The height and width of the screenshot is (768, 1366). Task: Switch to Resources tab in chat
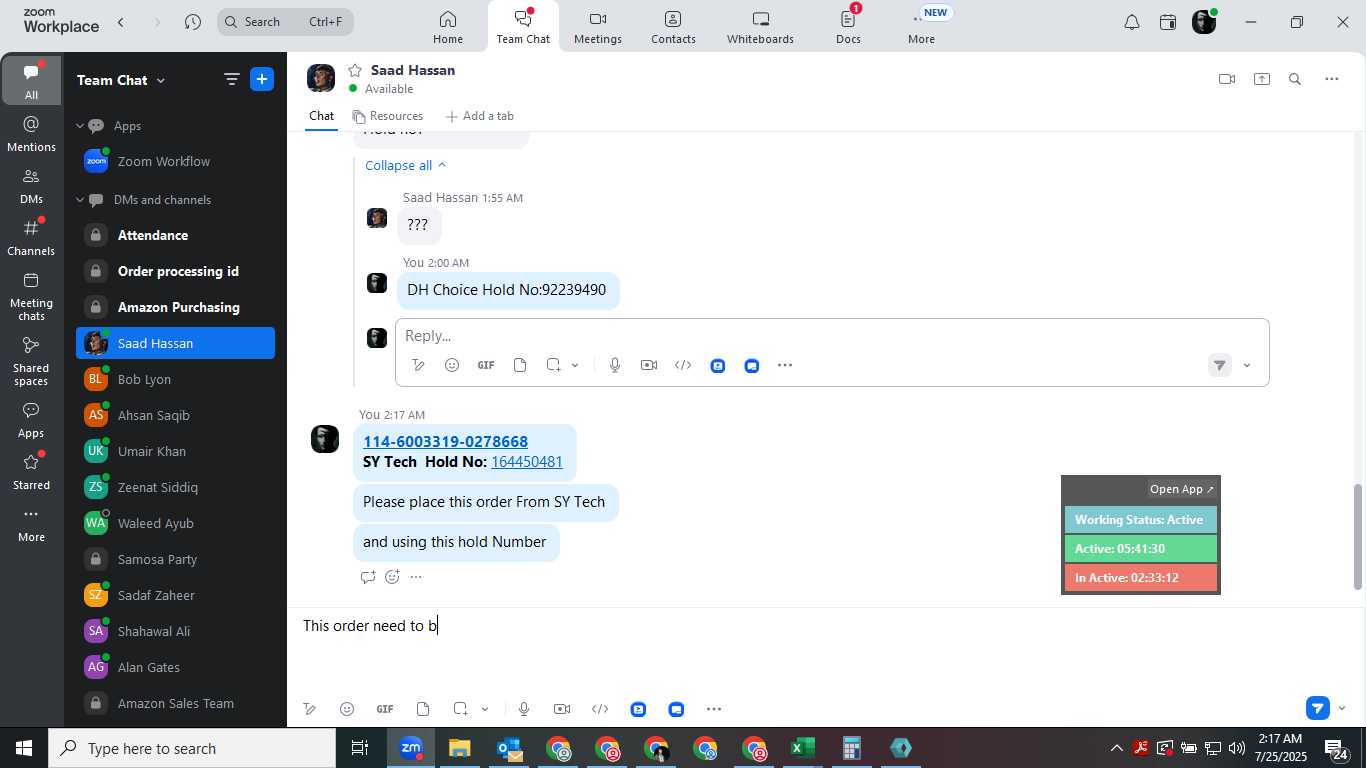387,116
